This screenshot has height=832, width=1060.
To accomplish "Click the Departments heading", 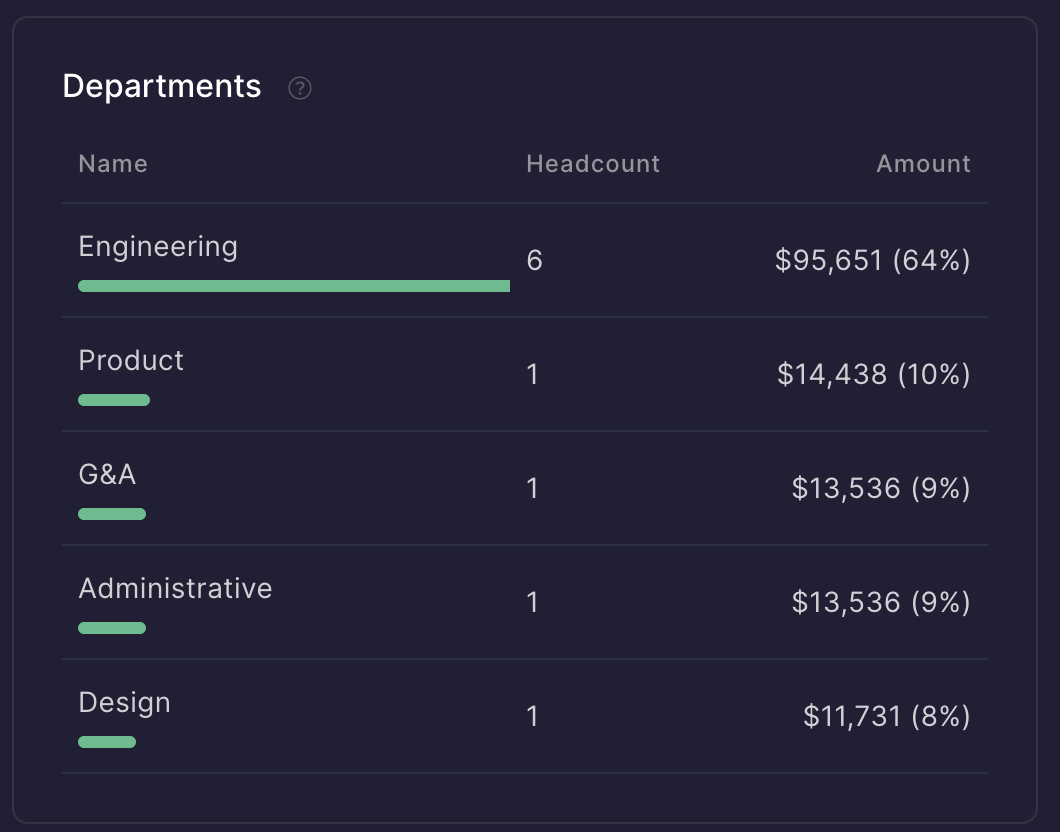I will 162,87.
